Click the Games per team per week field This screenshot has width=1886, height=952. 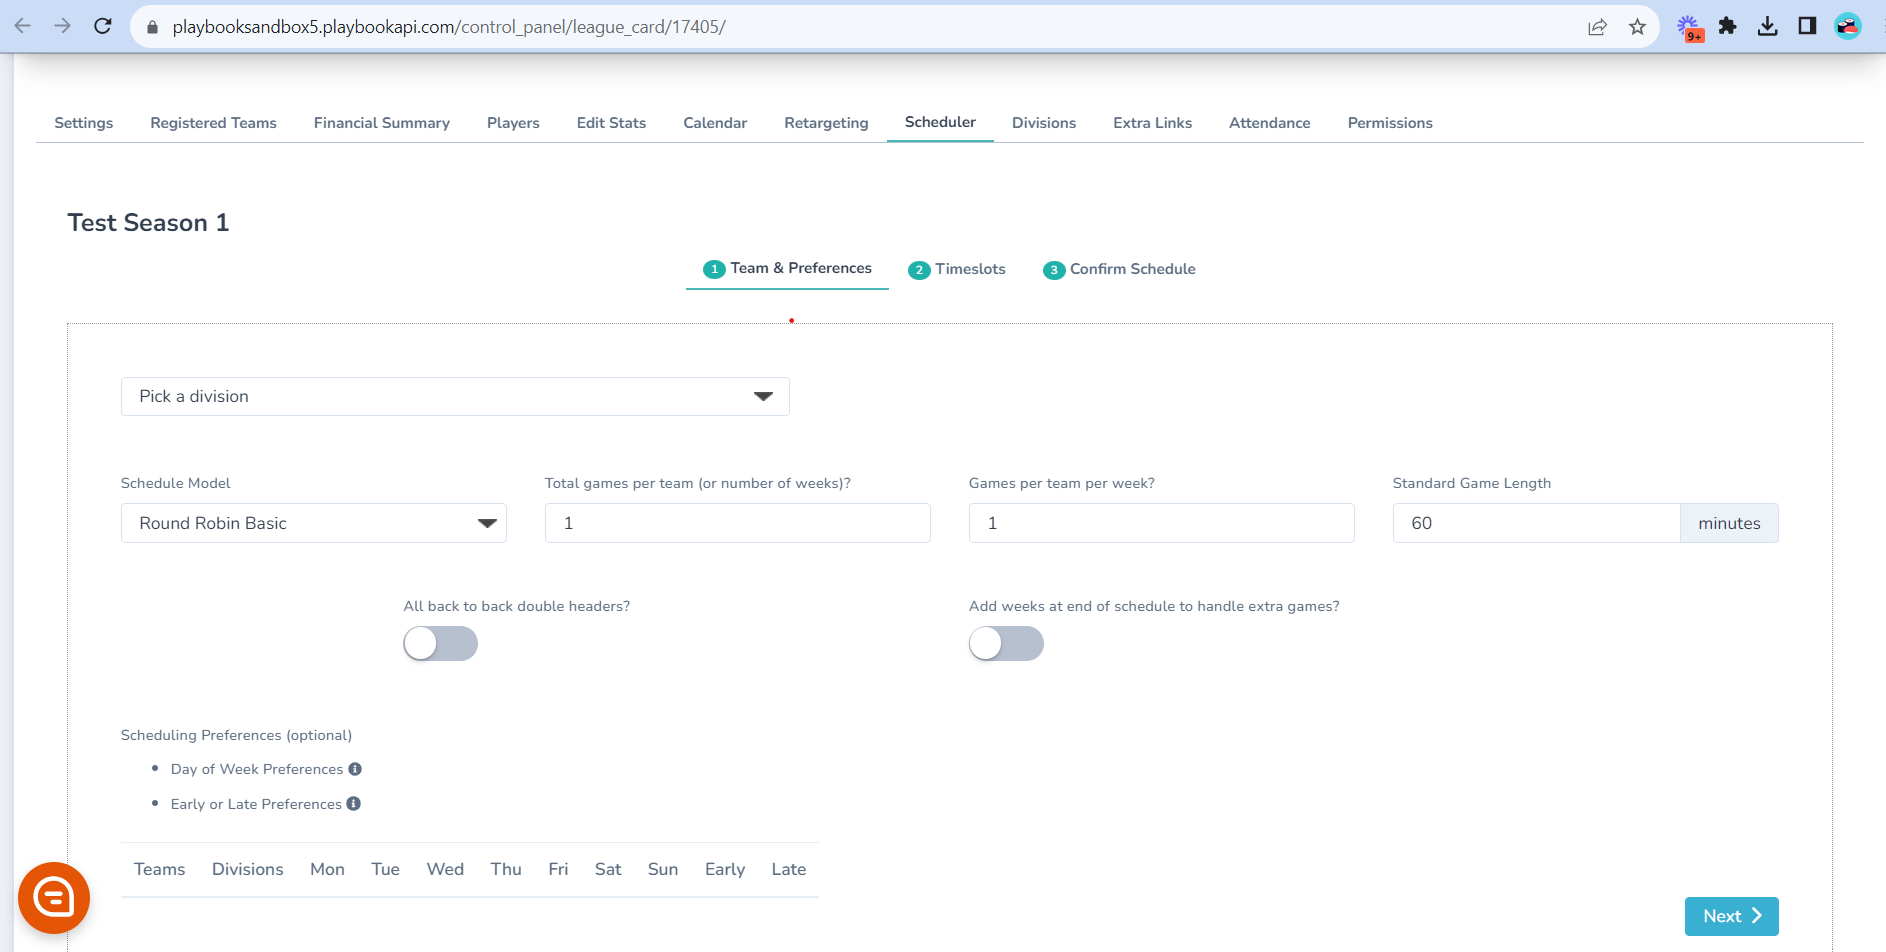point(1162,523)
